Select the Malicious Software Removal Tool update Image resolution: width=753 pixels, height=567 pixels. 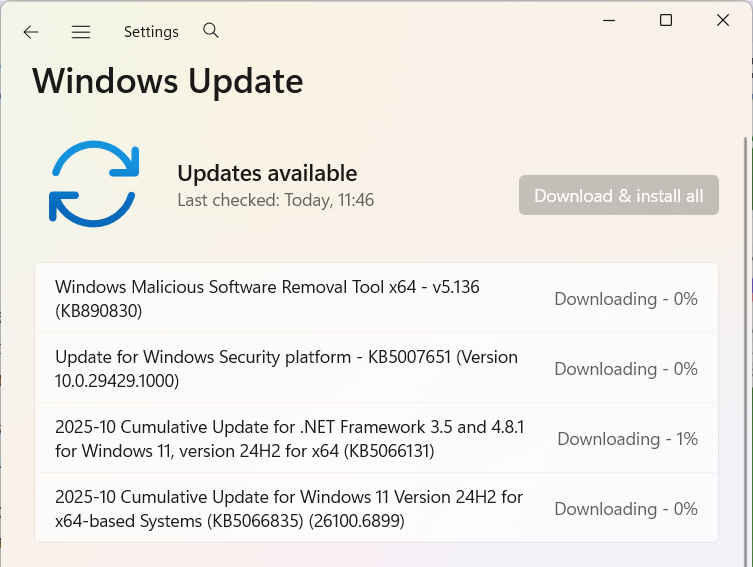coord(267,299)
